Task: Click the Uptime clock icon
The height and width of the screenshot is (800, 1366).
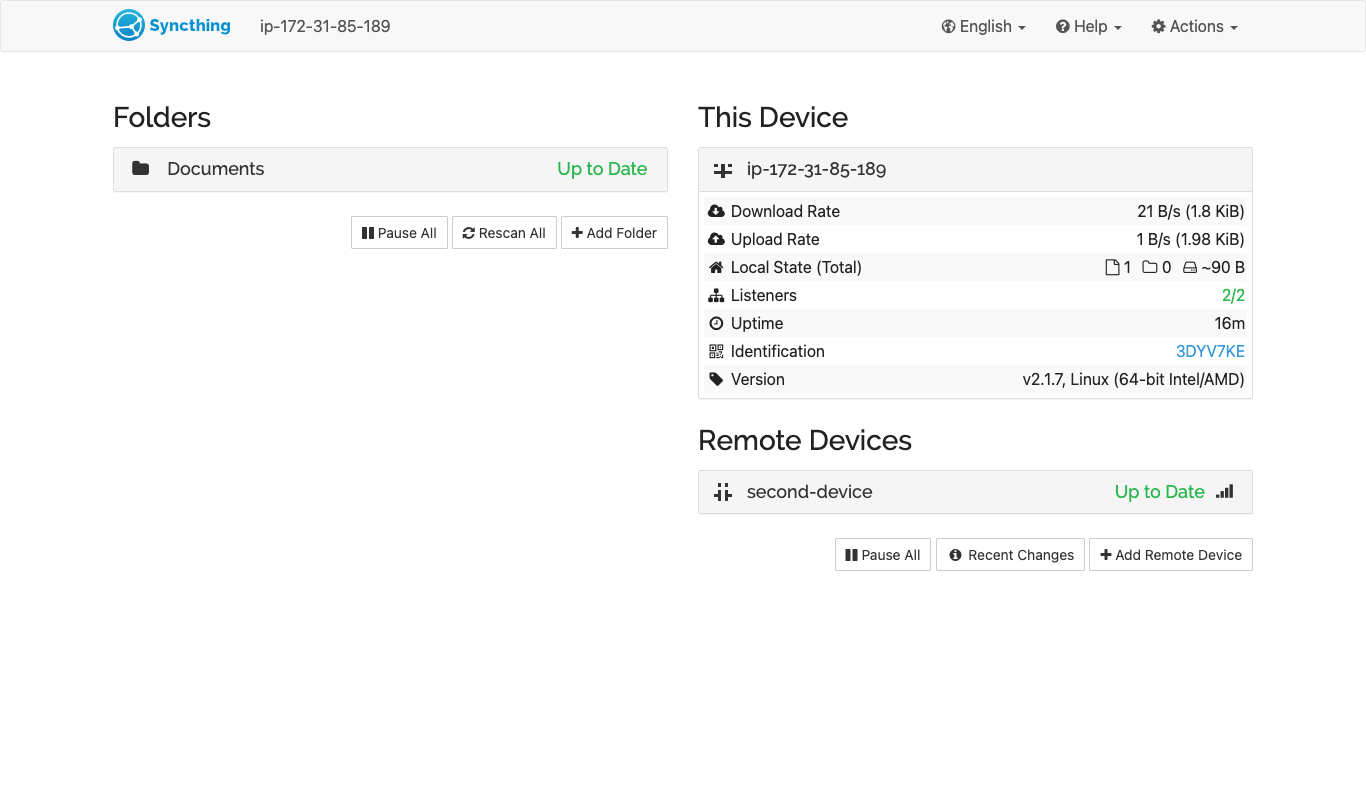Action: 716,323
